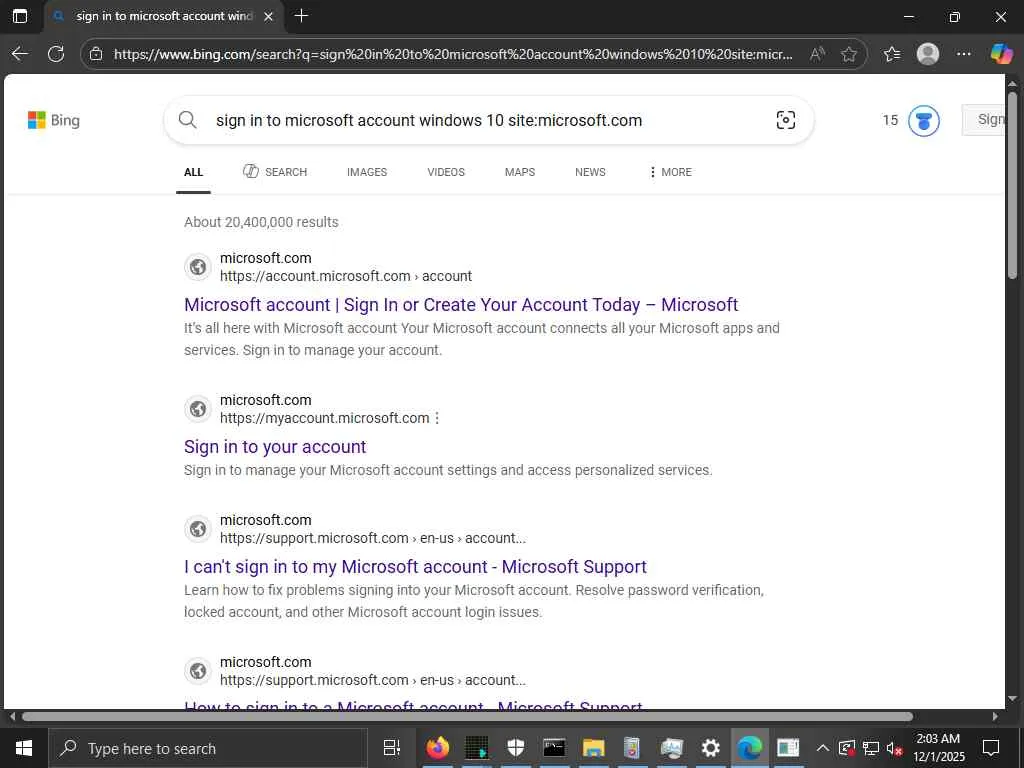The height and width of the screenshot is (768, 1024).
Task: Click the horizontal scrollbar thumb
Action: [467, 716]
